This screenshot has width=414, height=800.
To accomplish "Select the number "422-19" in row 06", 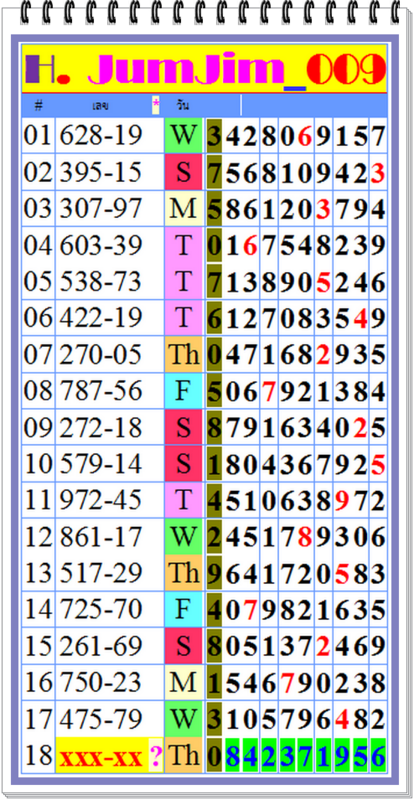I will coord(100,317).
